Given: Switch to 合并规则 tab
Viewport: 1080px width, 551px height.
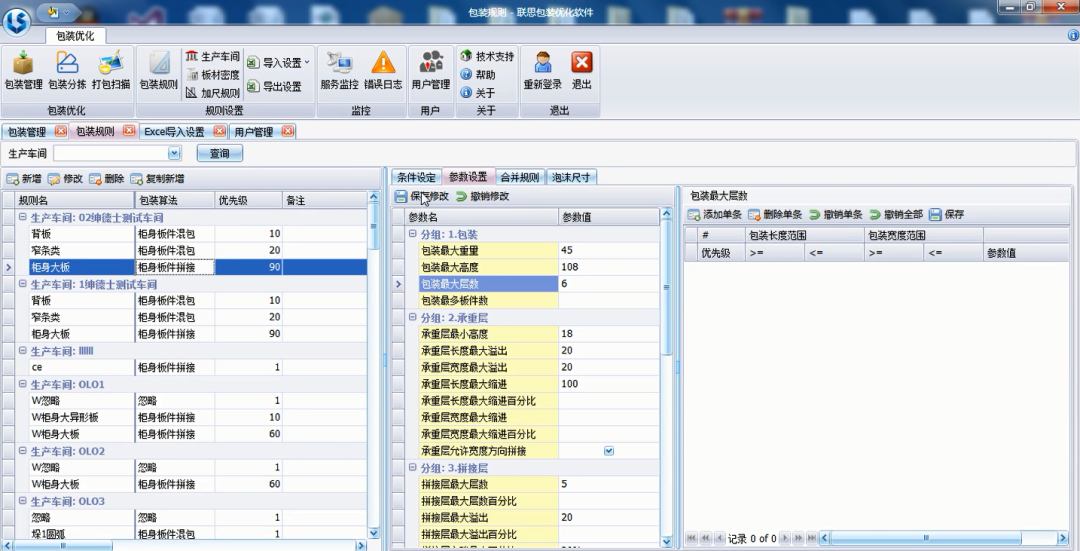Looking at the screenshot, I should (520, 178).
